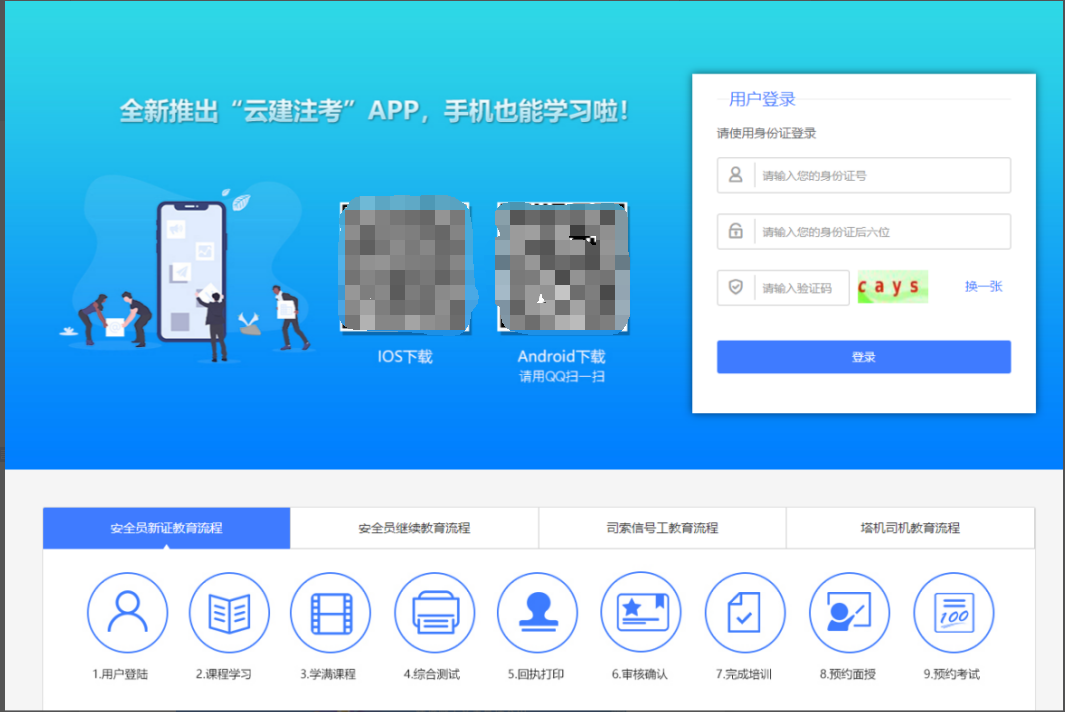This screenshot has width=1065, height=712.
Task: Click the 完成培训 document check icon
Action: point(744,612)
